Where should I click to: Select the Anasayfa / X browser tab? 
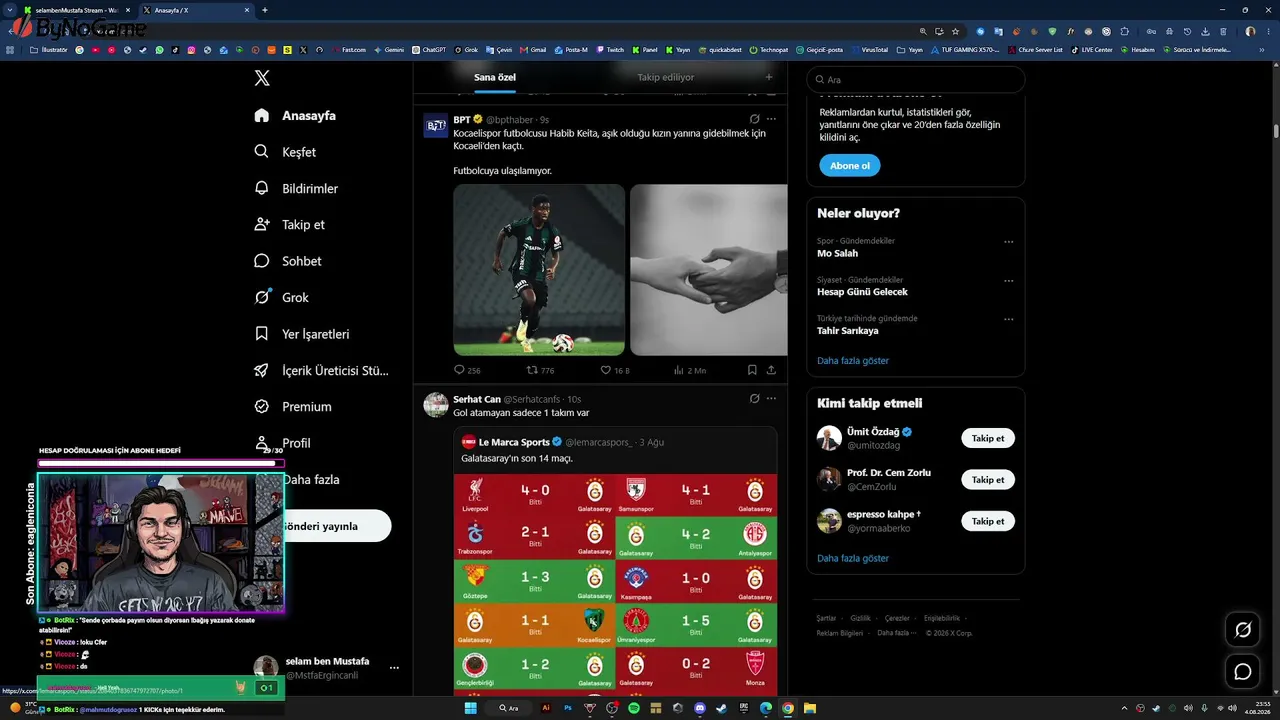click(x=196, y=10)
